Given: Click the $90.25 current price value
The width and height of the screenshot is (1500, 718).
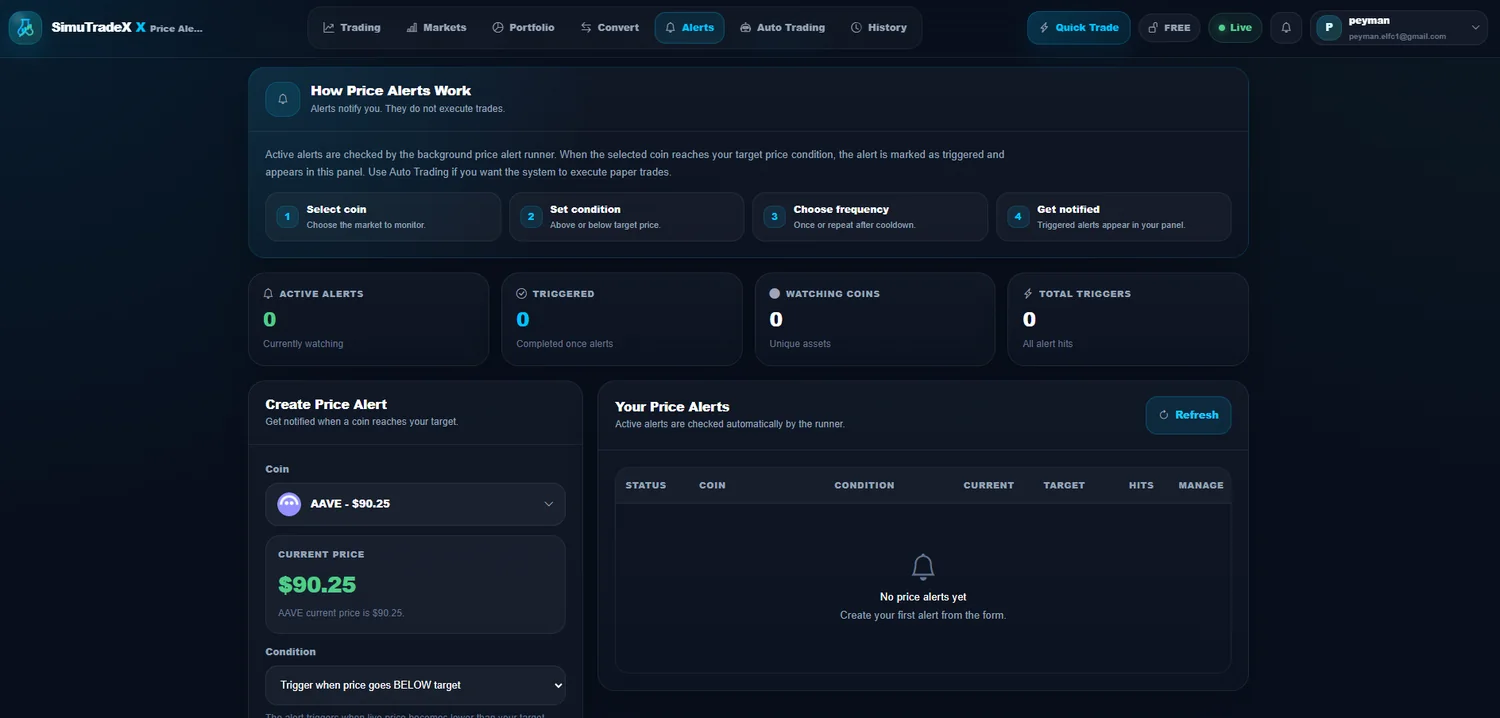Looking at the screenshot, I should (x=317, y=585).
